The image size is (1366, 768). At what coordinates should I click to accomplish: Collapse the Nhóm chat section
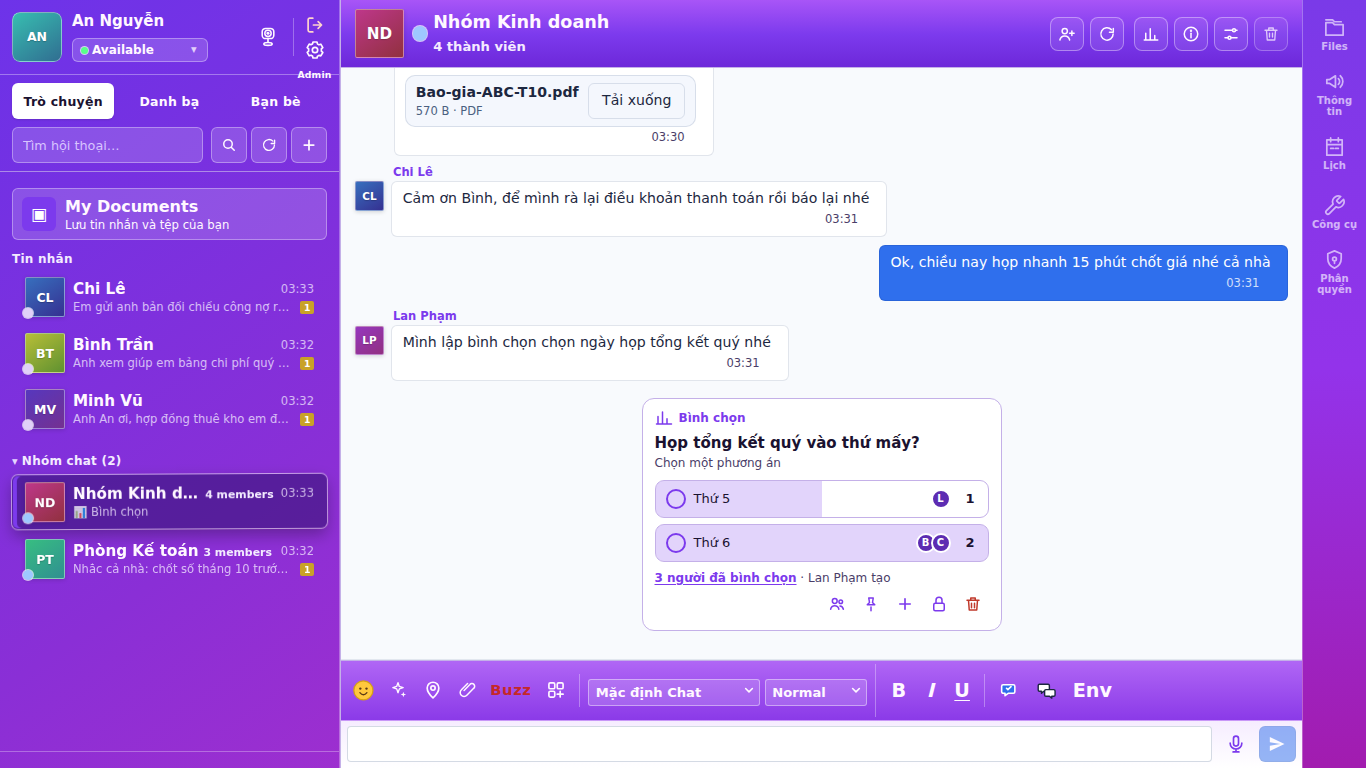(66, 460)
